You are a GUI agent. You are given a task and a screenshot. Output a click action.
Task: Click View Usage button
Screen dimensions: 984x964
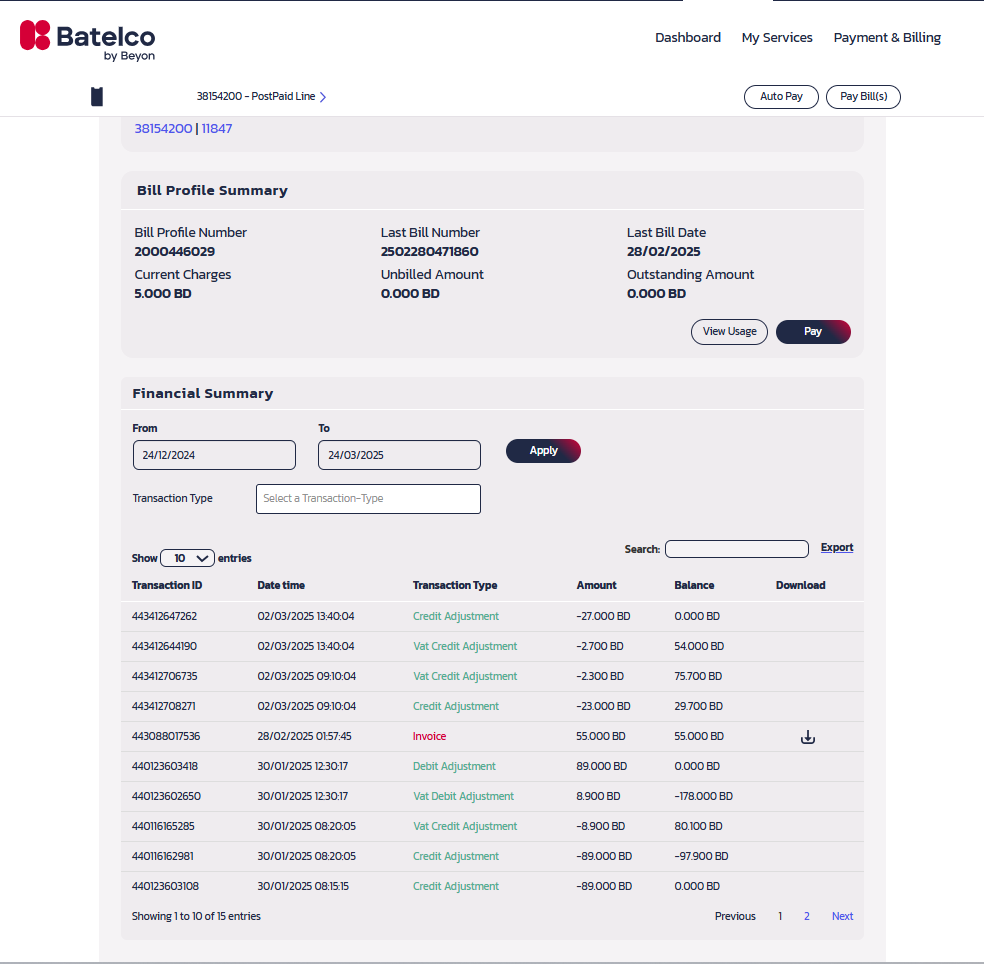[729, 332]
